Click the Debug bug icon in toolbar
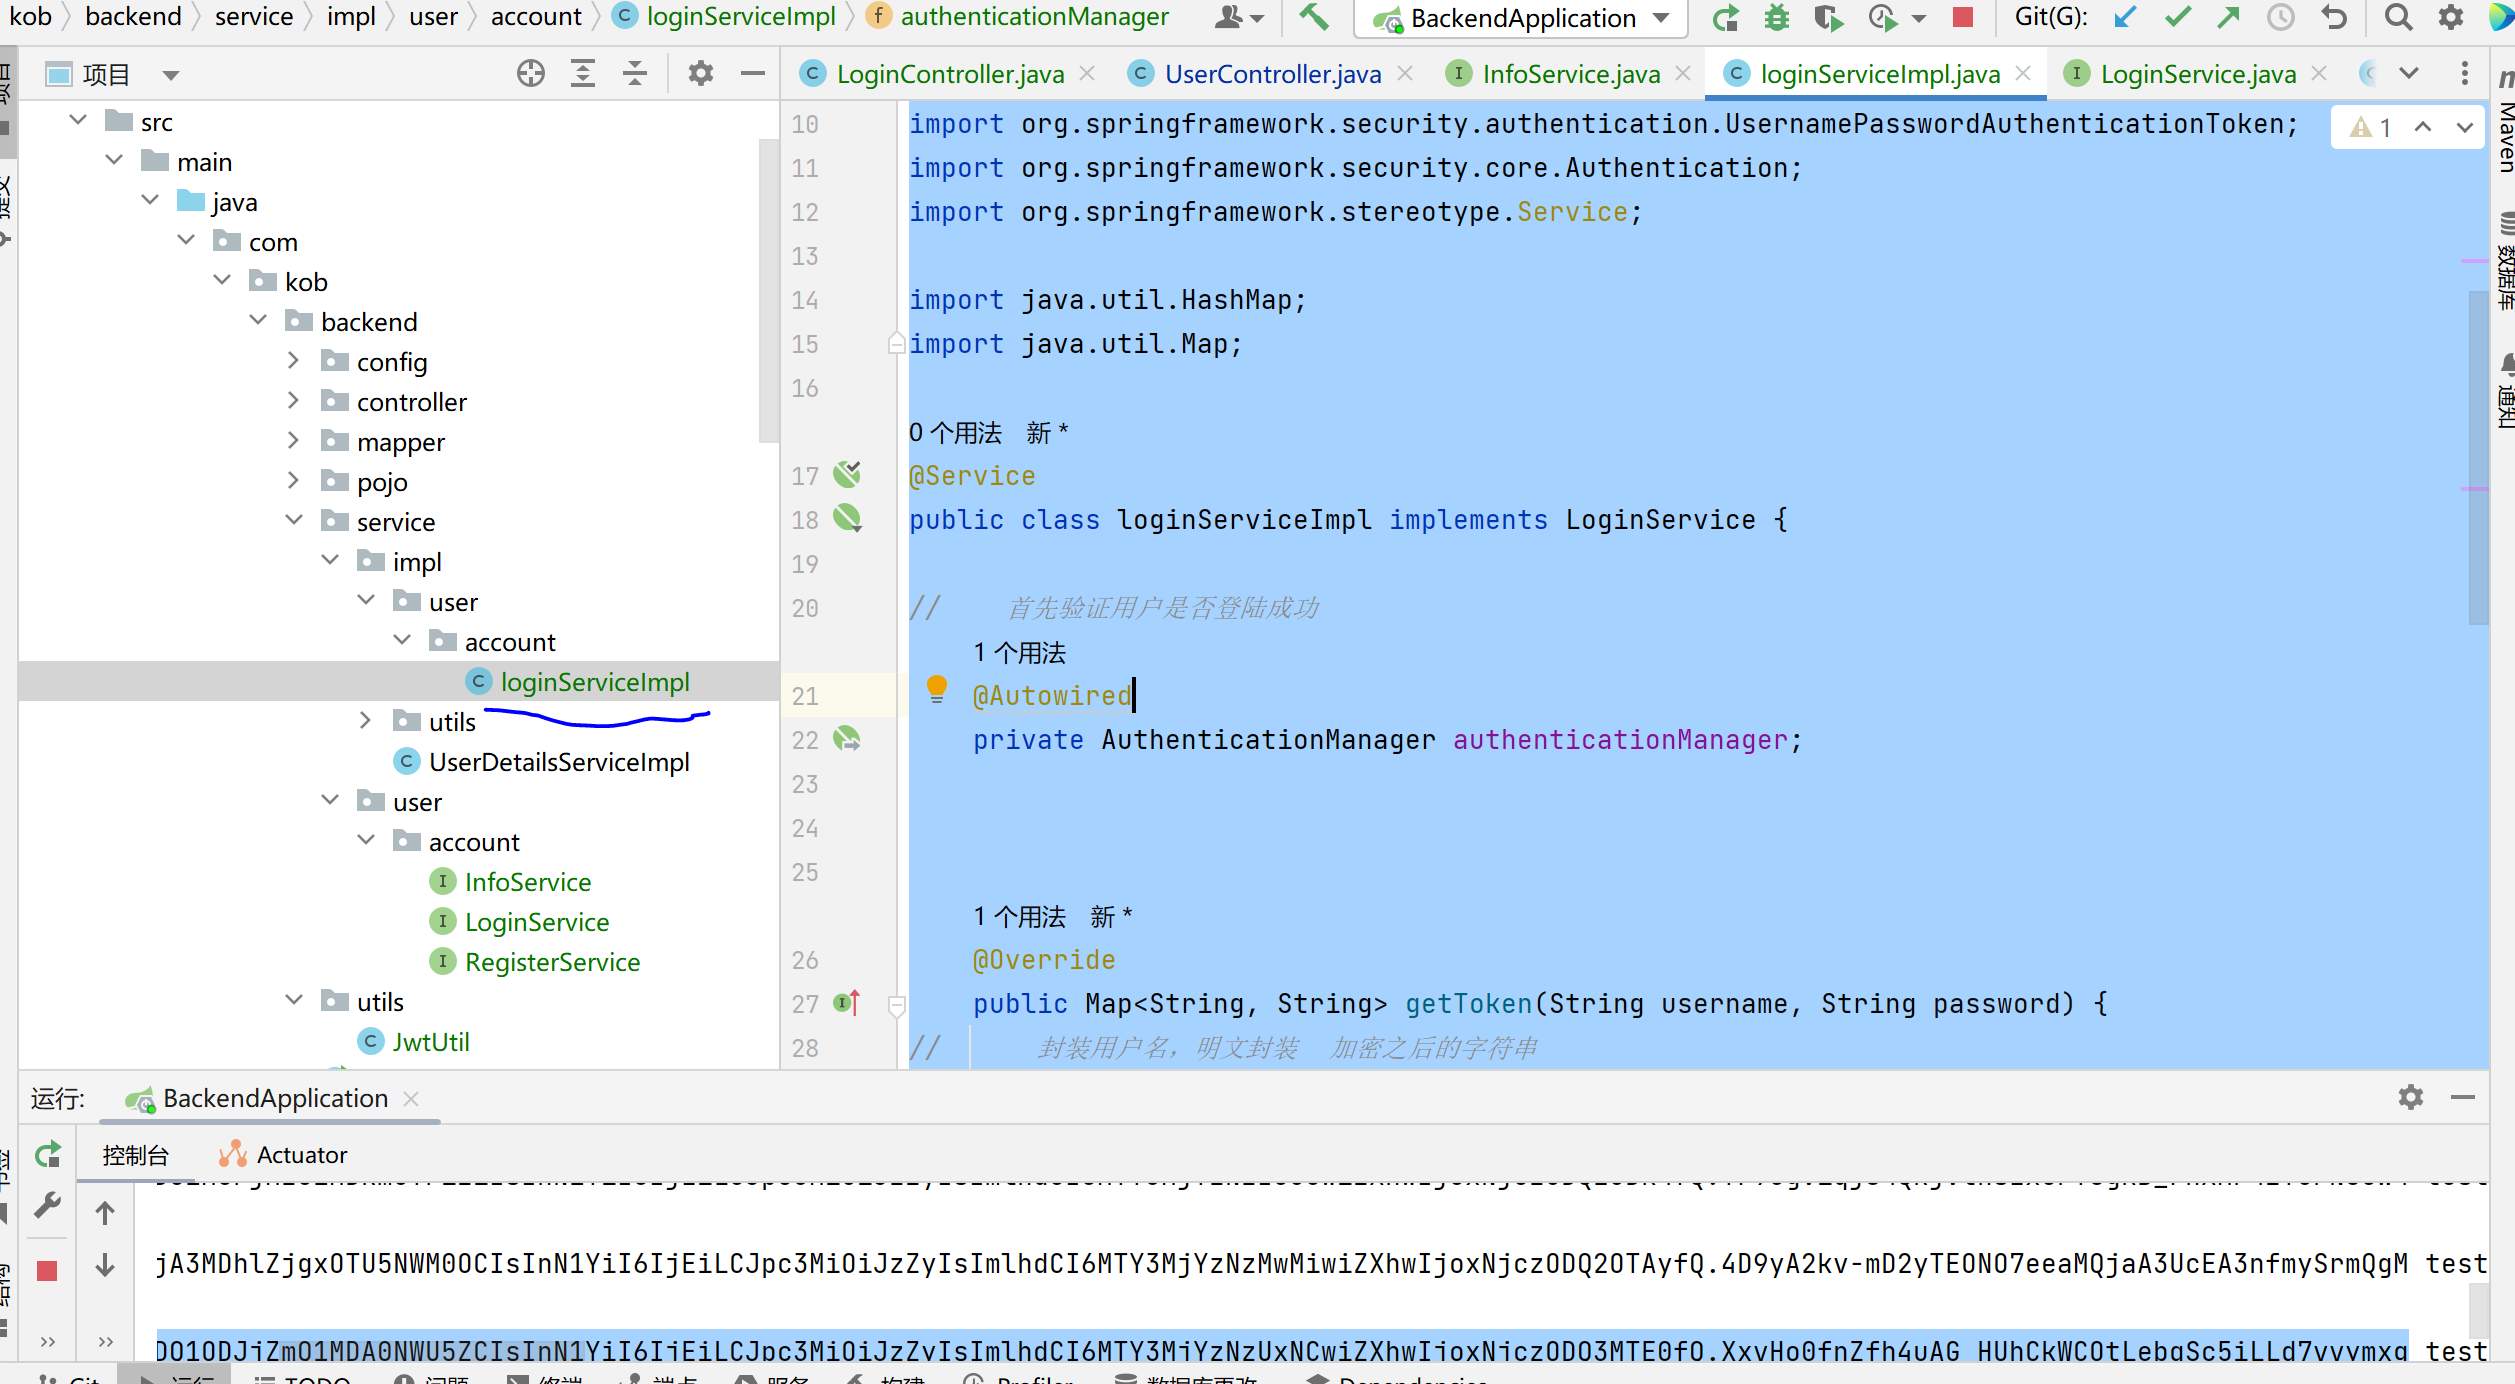The image size is (2515, 1384). [x=1777, y=17]
